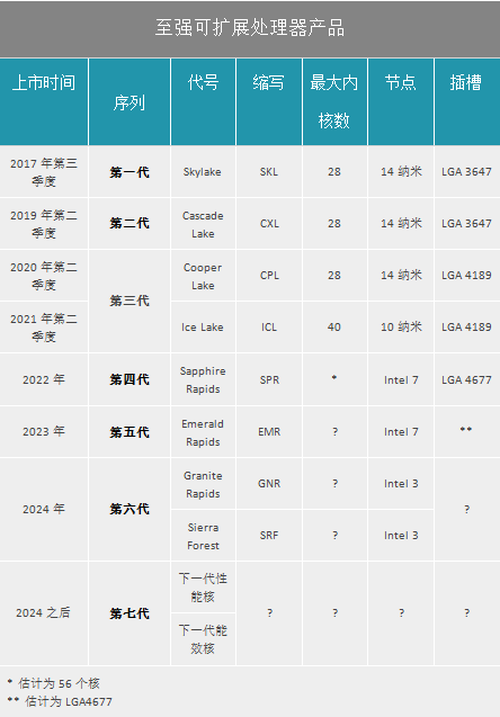
Task: Select the 序列 column header
Action: tap(129, 102)
